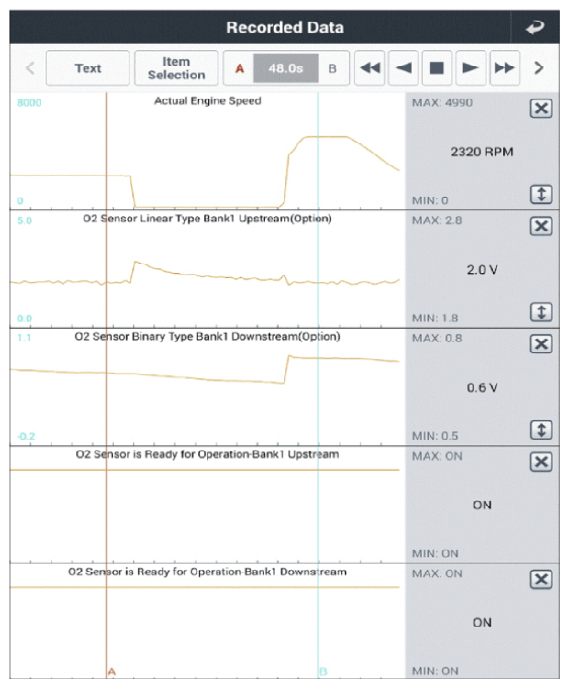Remove the O2 Sensor Linear Upstream graph
Image resolution: width=569 pixels, height=688 pixels.
pyautogui.click(x=541, y=226)
